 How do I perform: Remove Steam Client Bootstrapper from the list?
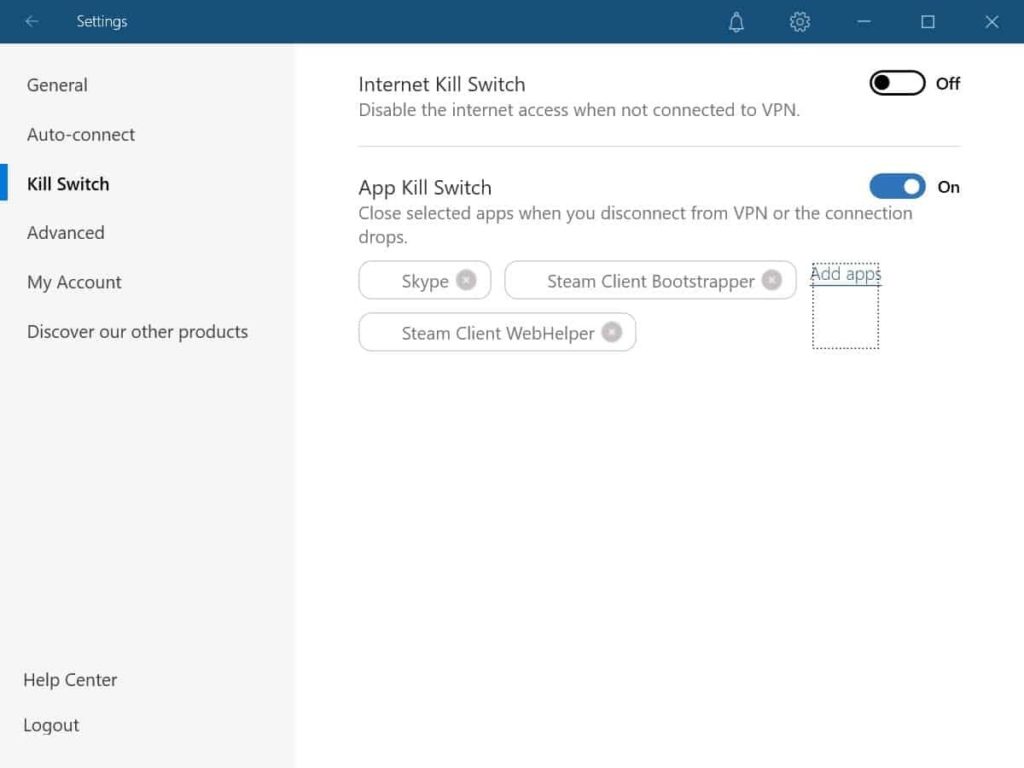771,280
